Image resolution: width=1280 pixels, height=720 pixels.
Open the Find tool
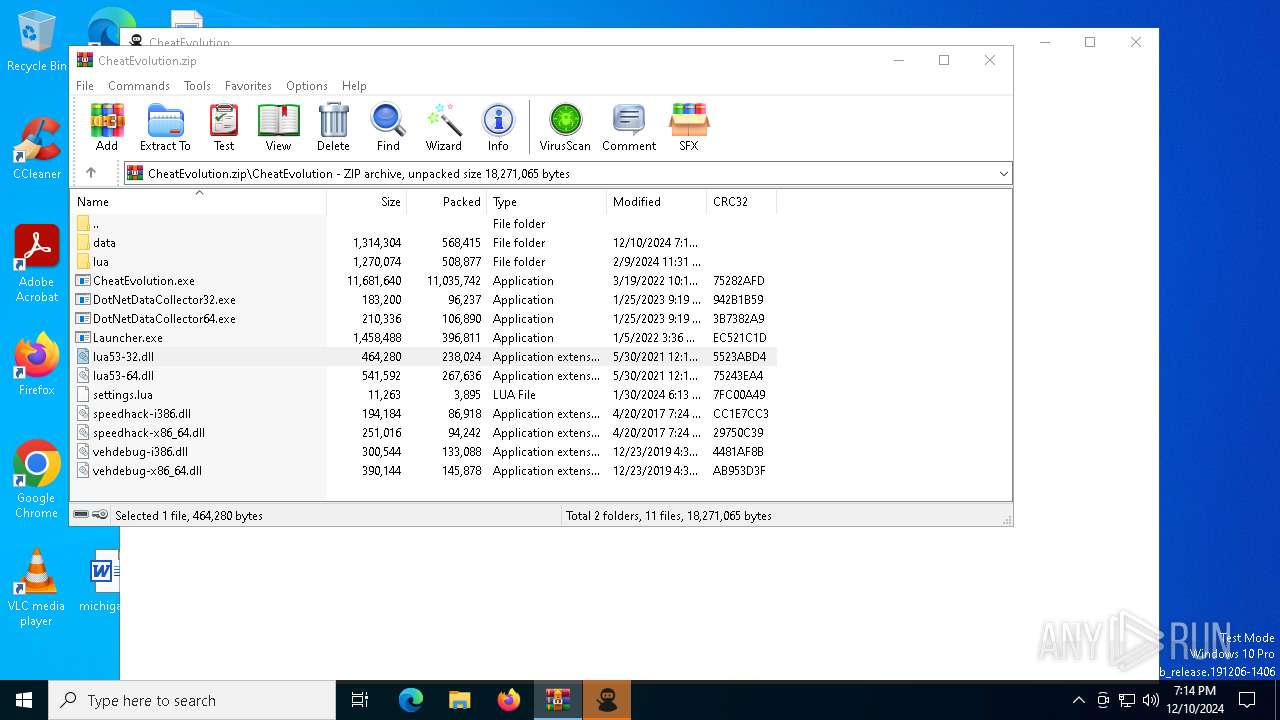388,127
